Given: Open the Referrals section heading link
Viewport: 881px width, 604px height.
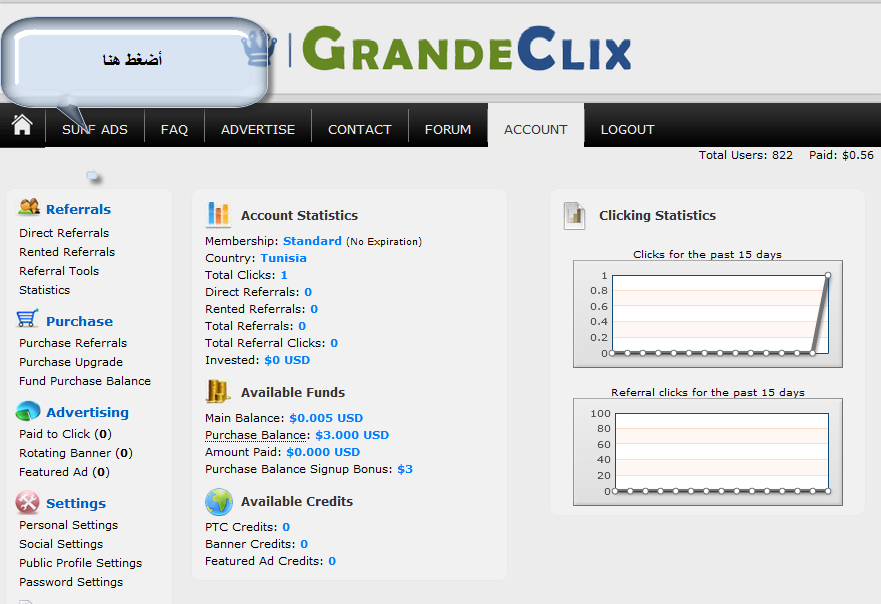Looking at the screenshot, I should point(79,210).
